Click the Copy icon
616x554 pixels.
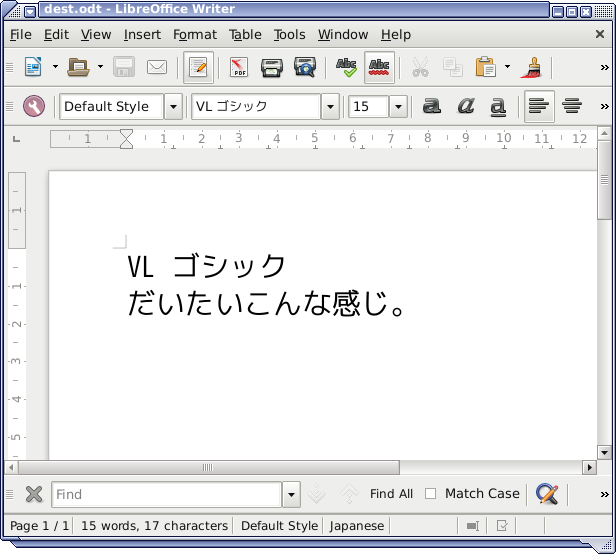453,67
